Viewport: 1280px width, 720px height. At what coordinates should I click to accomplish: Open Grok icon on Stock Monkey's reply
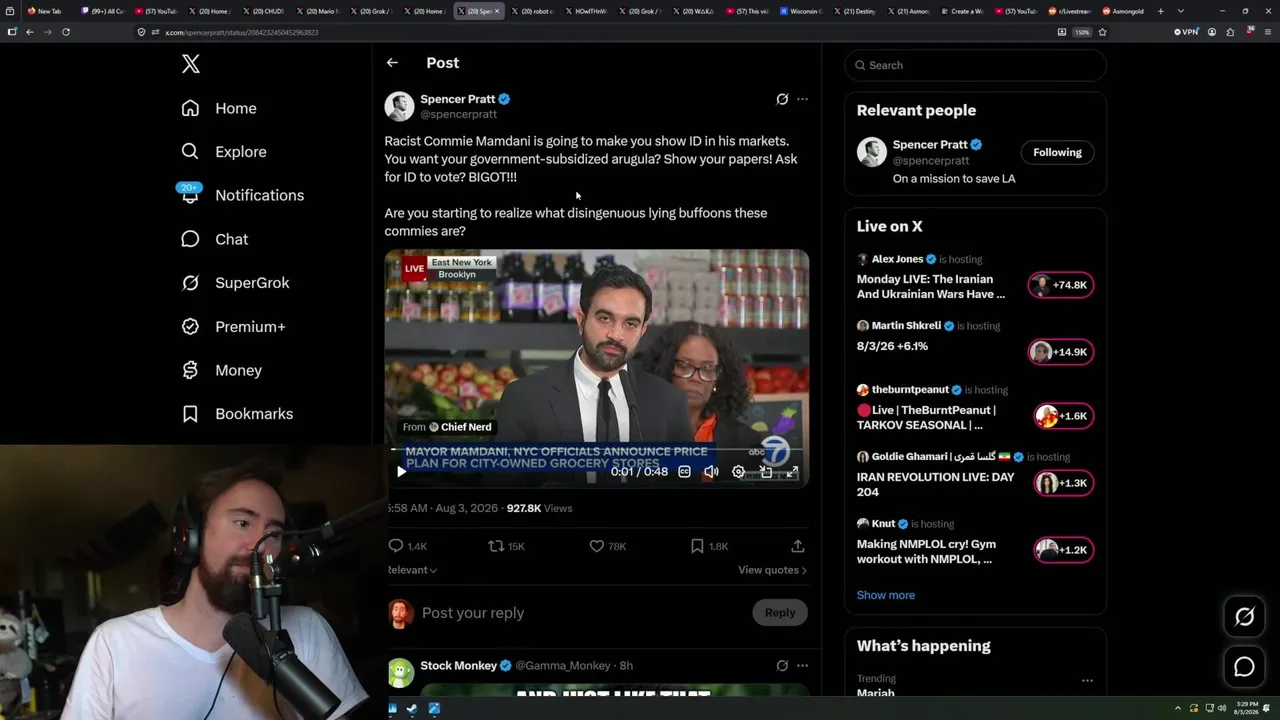coord(782,665)
